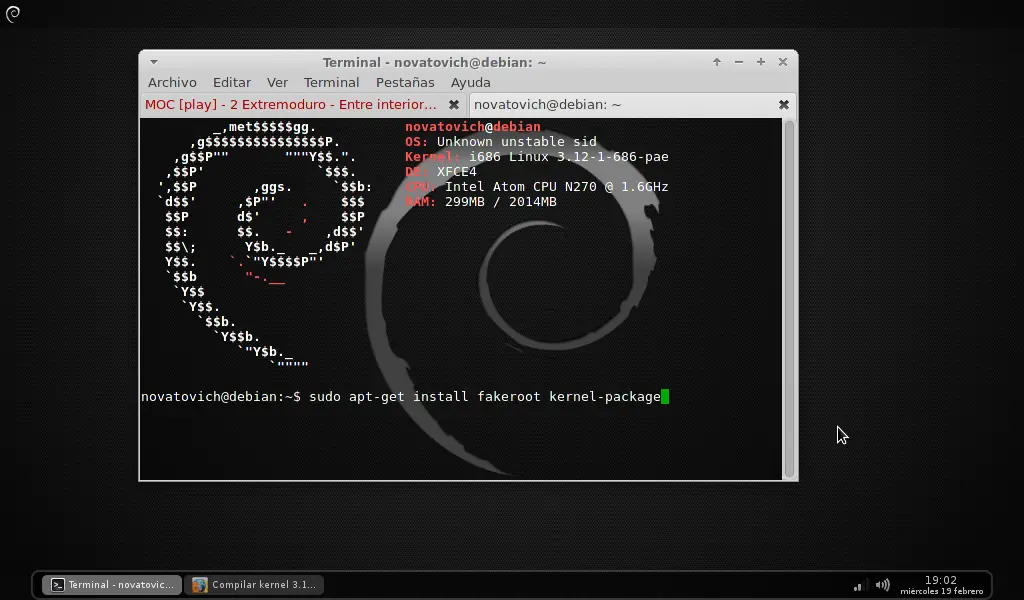Open the Editar menu
1024x600 pixels.
click(x=232, y=82)
